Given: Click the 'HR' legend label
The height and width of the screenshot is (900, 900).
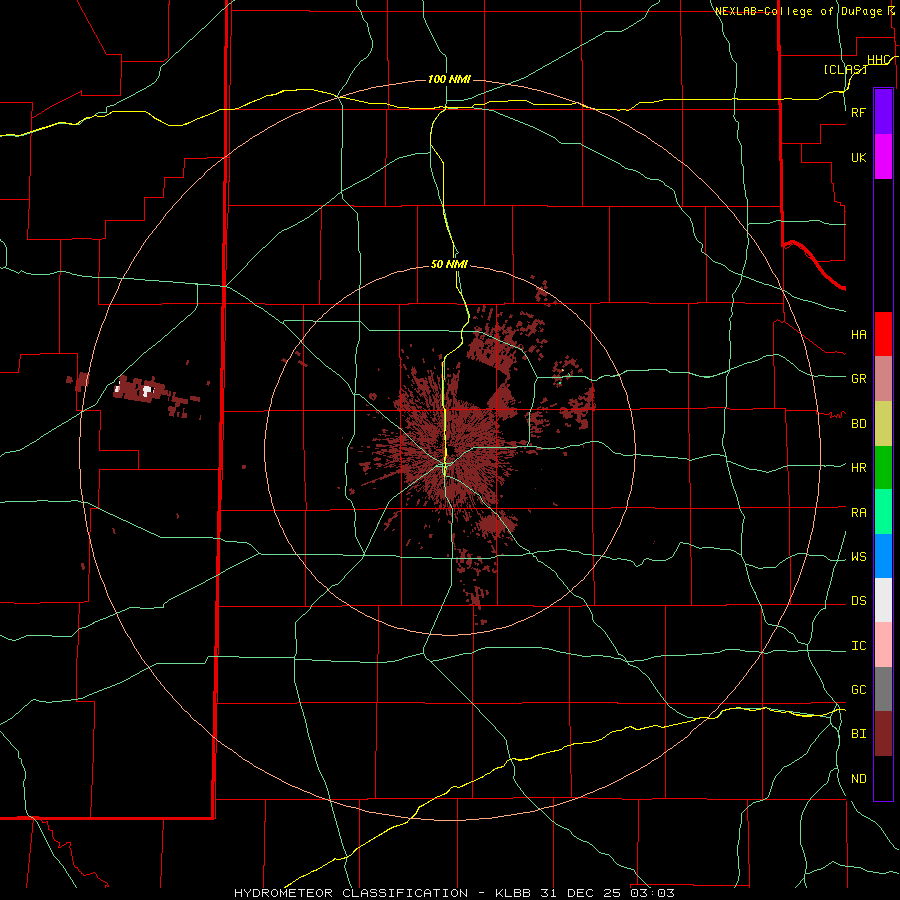Looking at the screenshot, I should [858, 467].
